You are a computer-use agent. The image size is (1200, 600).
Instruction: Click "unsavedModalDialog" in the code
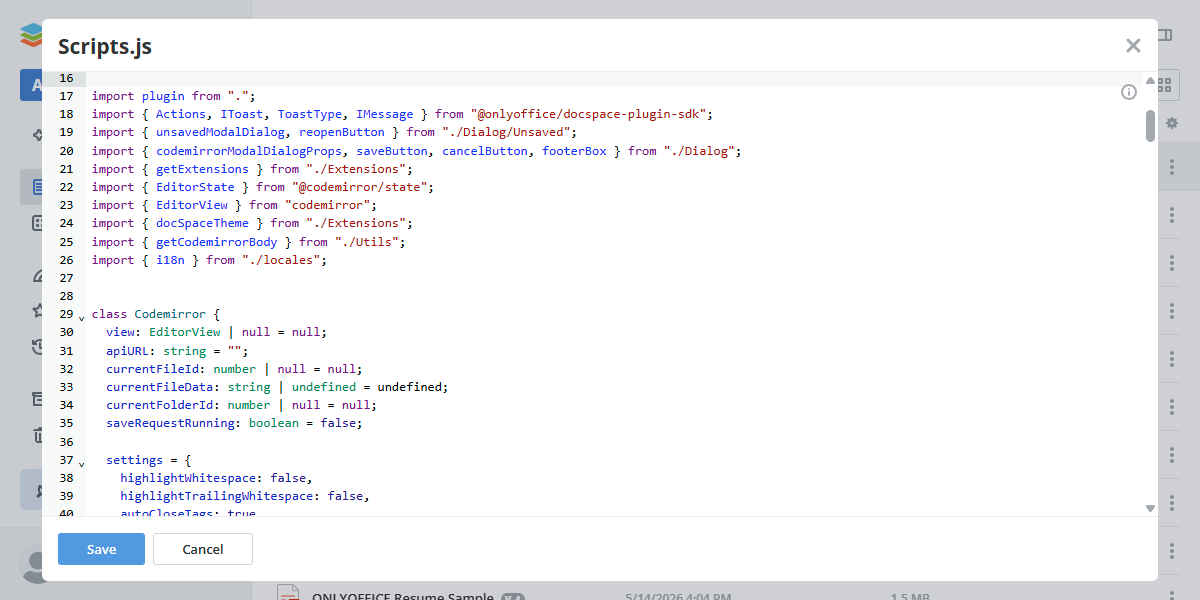(220, 132)
